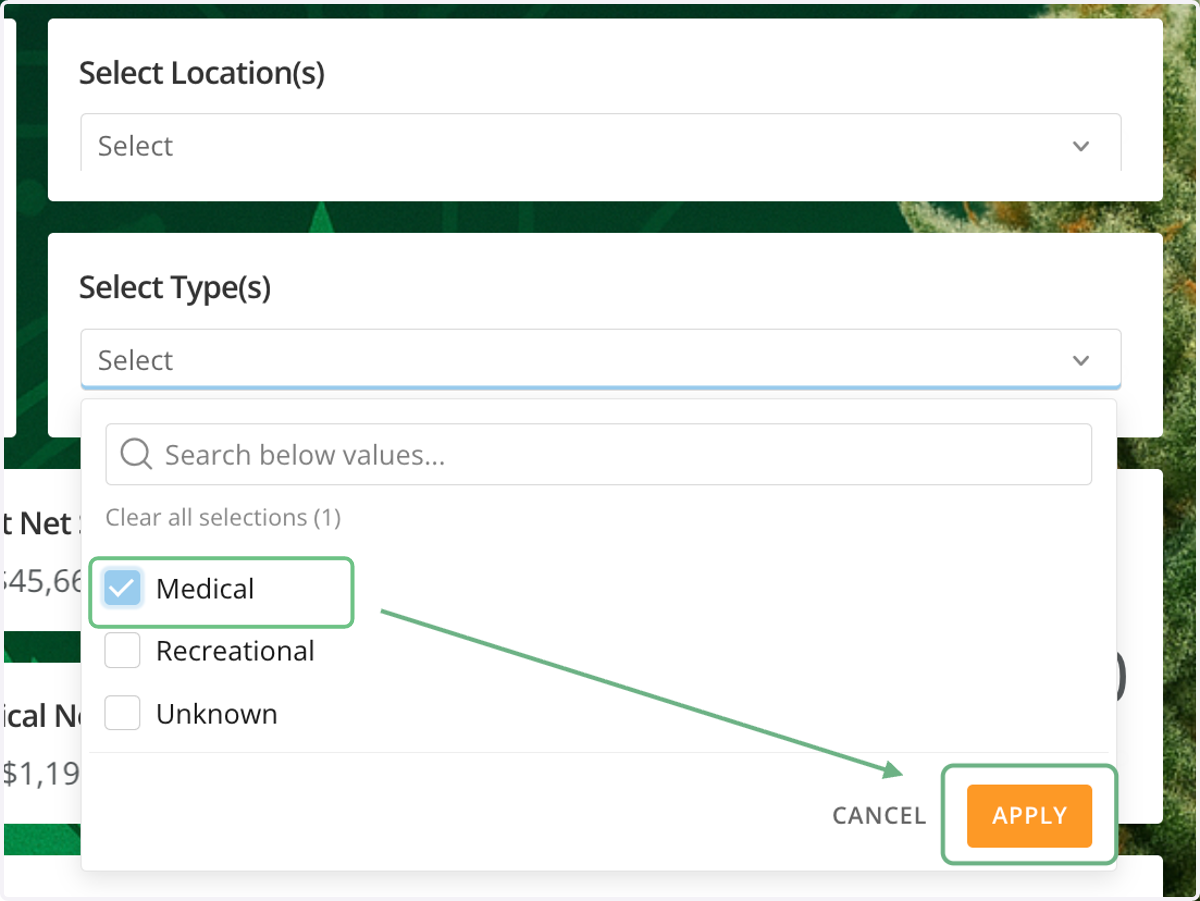This screenshot has height=901, width=1200.
Task: Open the Select Location(s) dropdown
Action: tap(600, 145)
